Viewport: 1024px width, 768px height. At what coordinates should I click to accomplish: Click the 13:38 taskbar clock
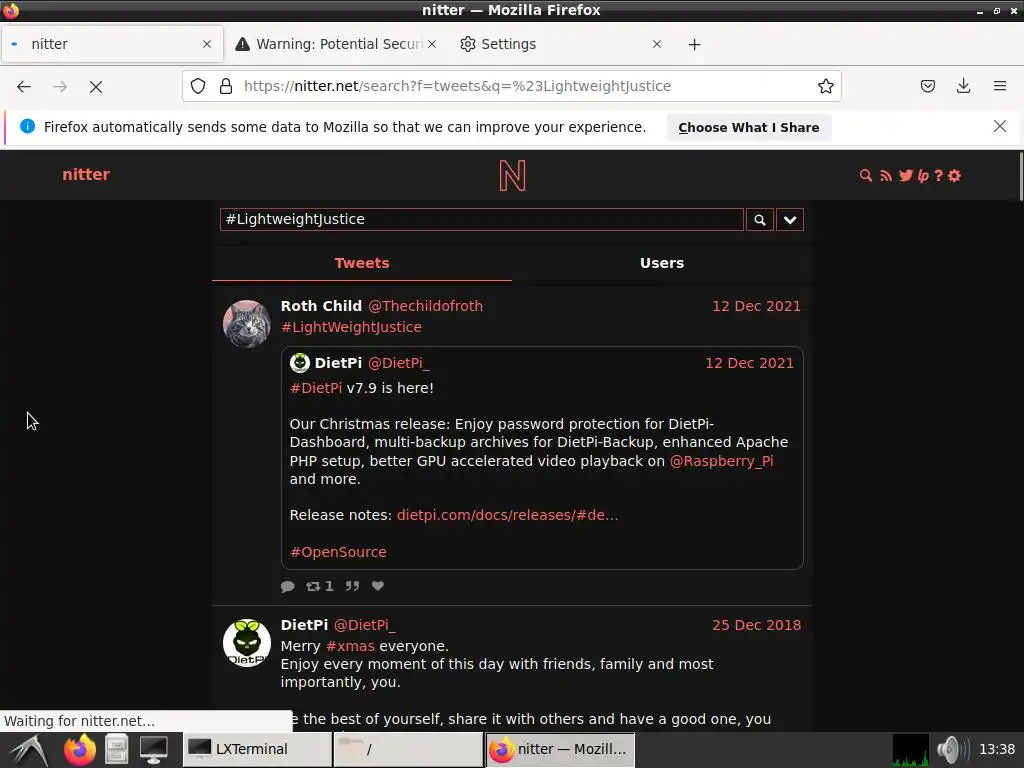coord(997,750)
